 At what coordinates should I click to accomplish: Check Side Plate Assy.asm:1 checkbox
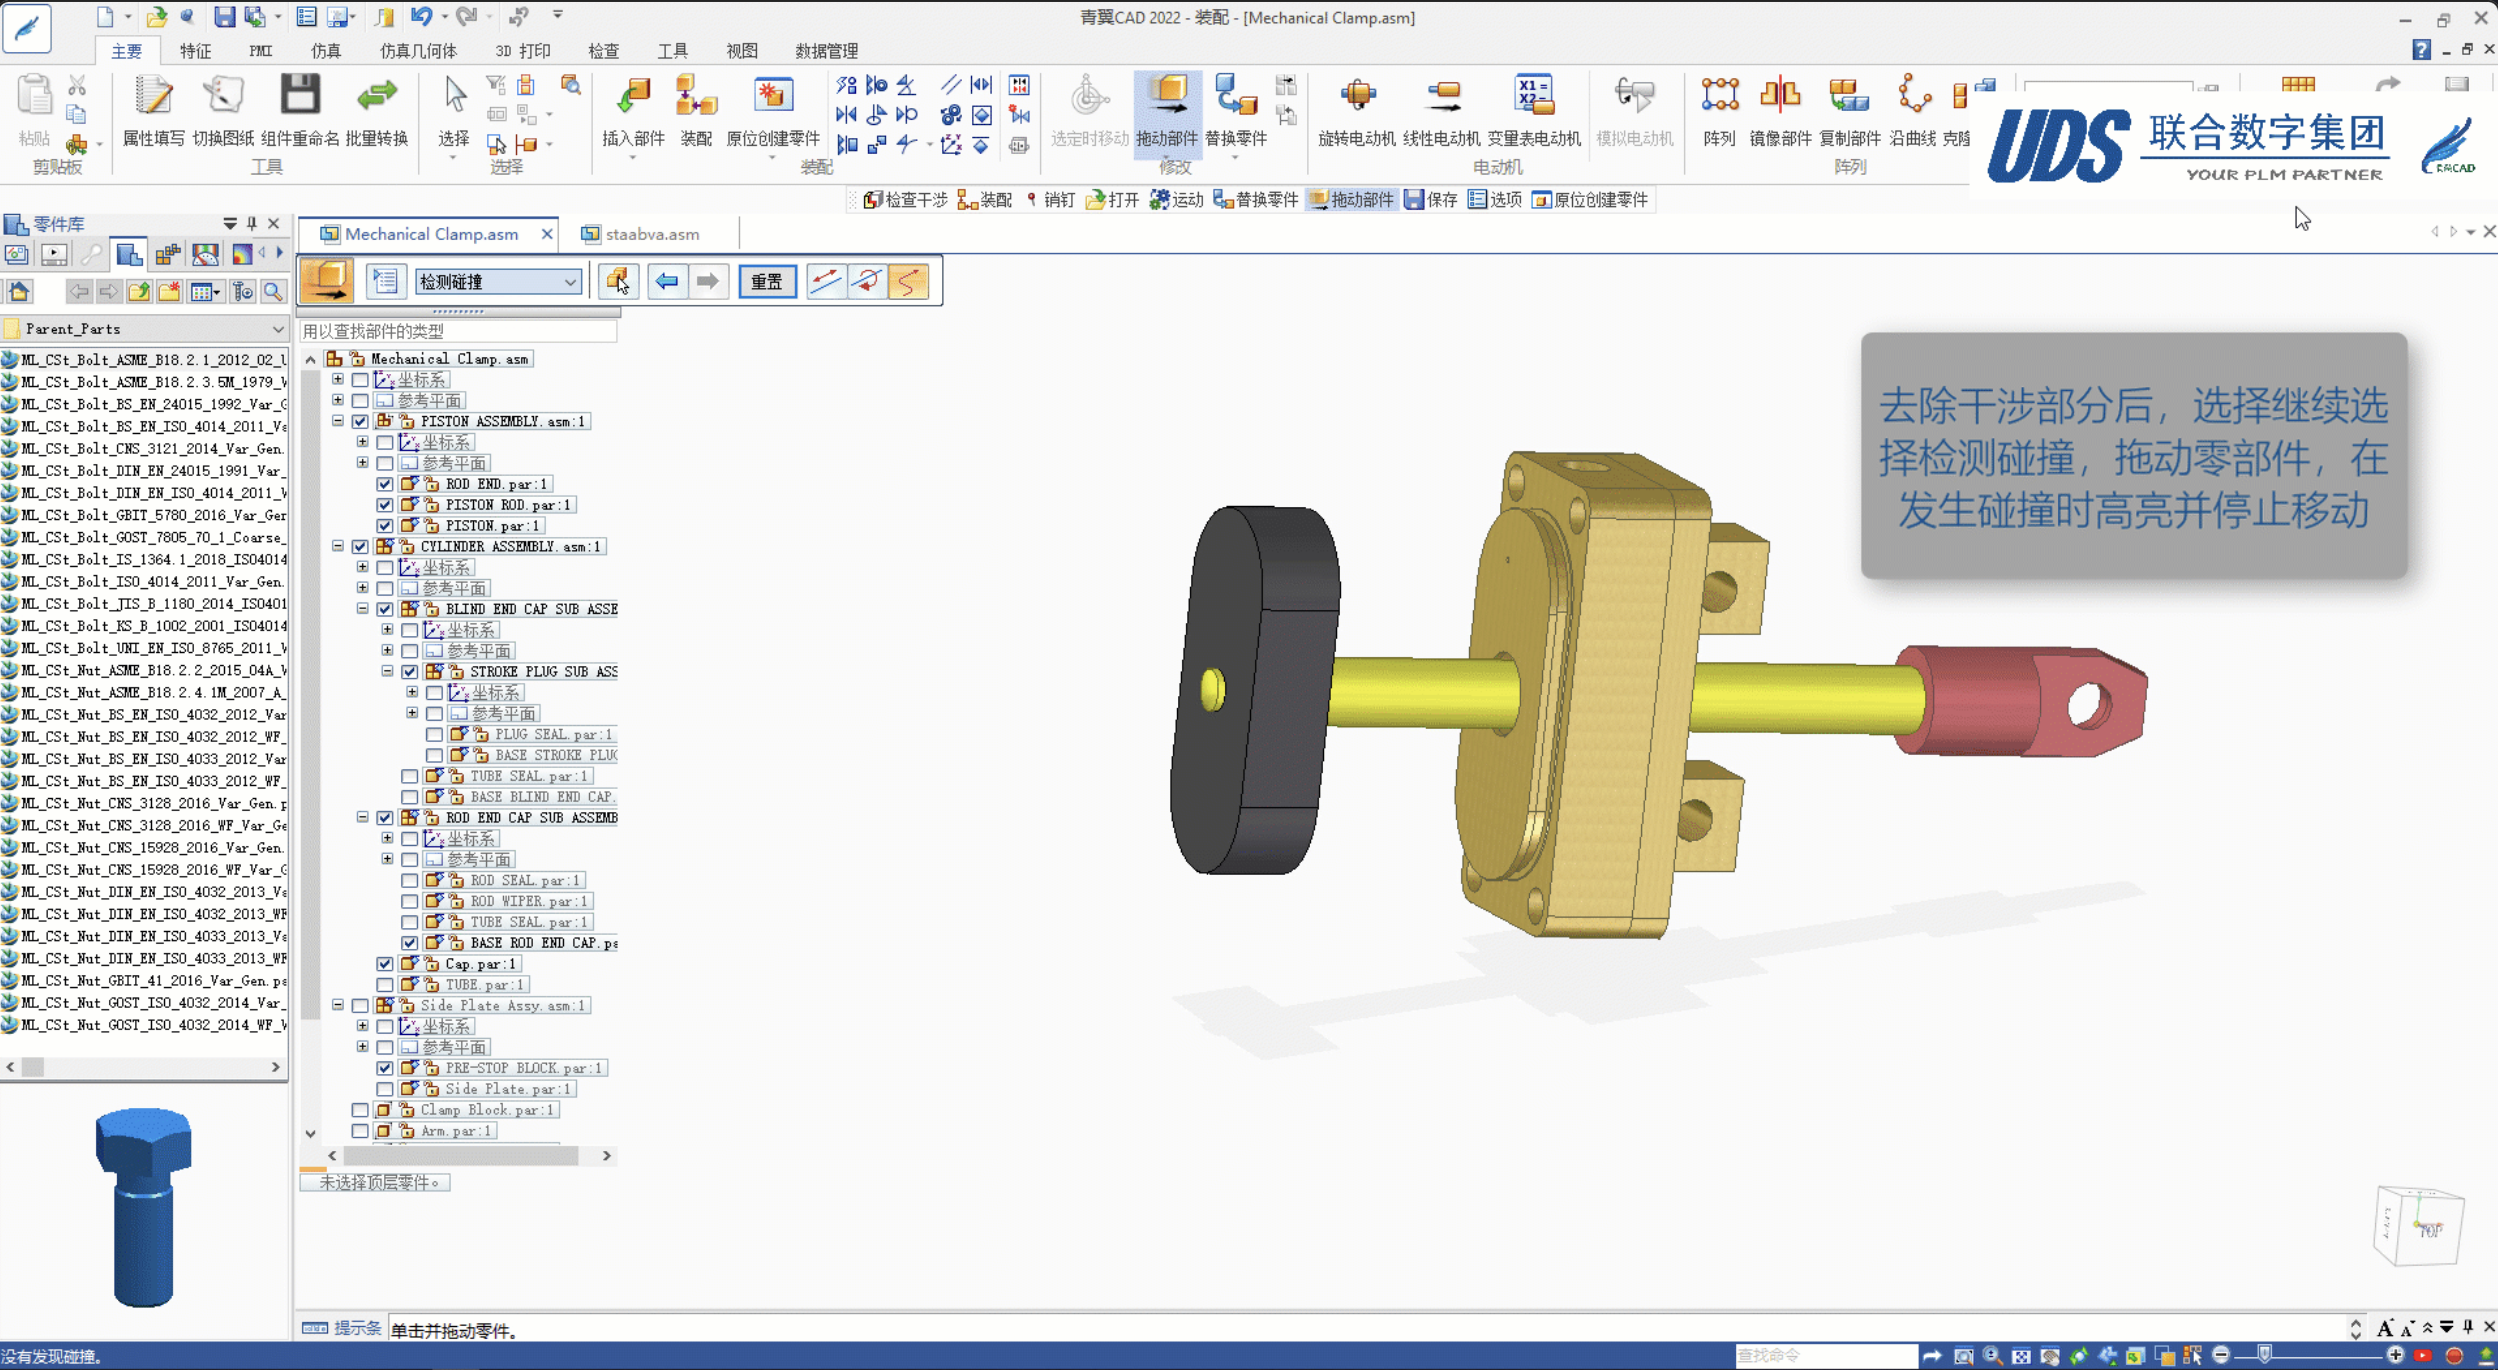click(x=360, y=1006)
